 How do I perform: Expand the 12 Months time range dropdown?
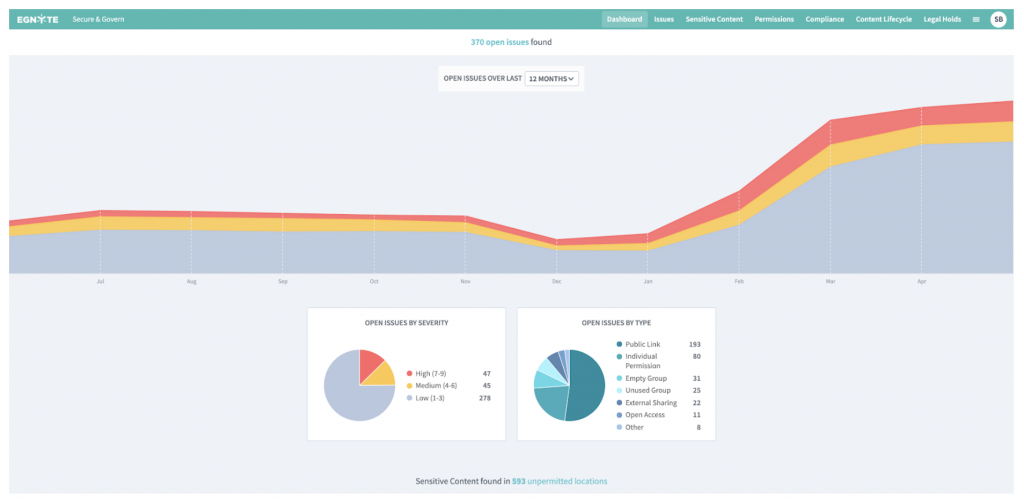click(x=552, y=79)
